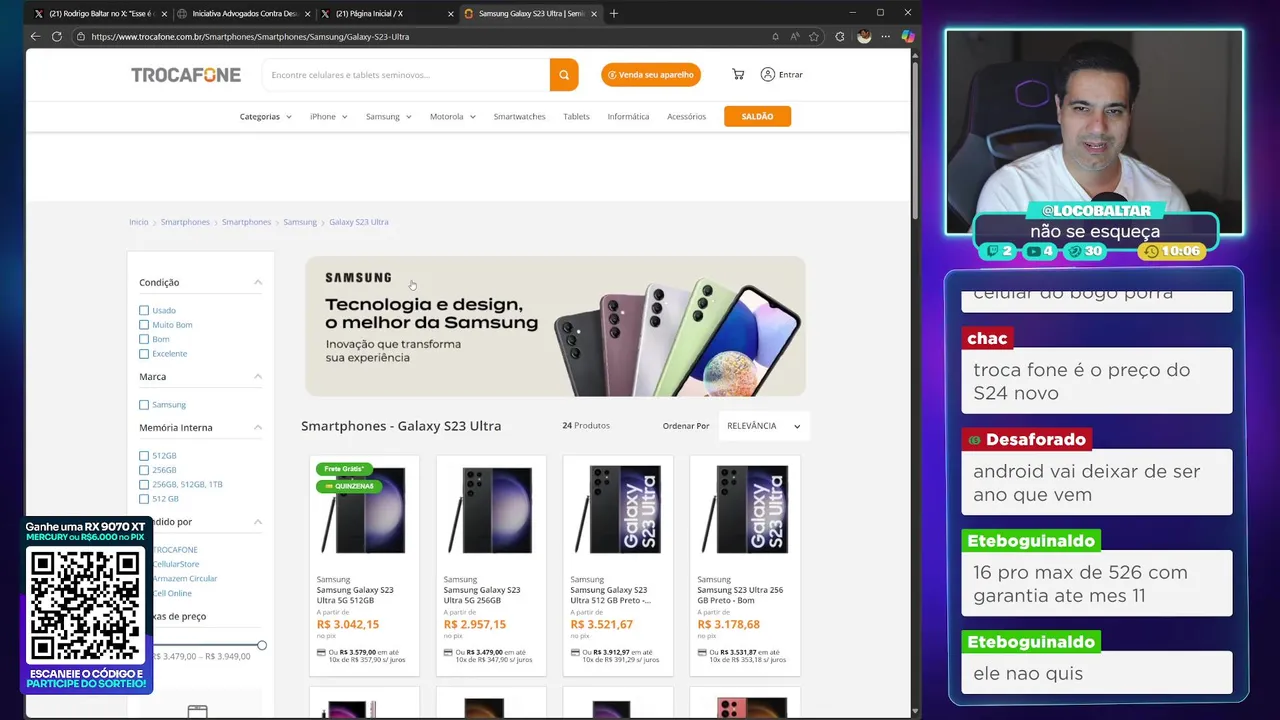Click the Entrar user profile icon

click(x=768, y=74)
